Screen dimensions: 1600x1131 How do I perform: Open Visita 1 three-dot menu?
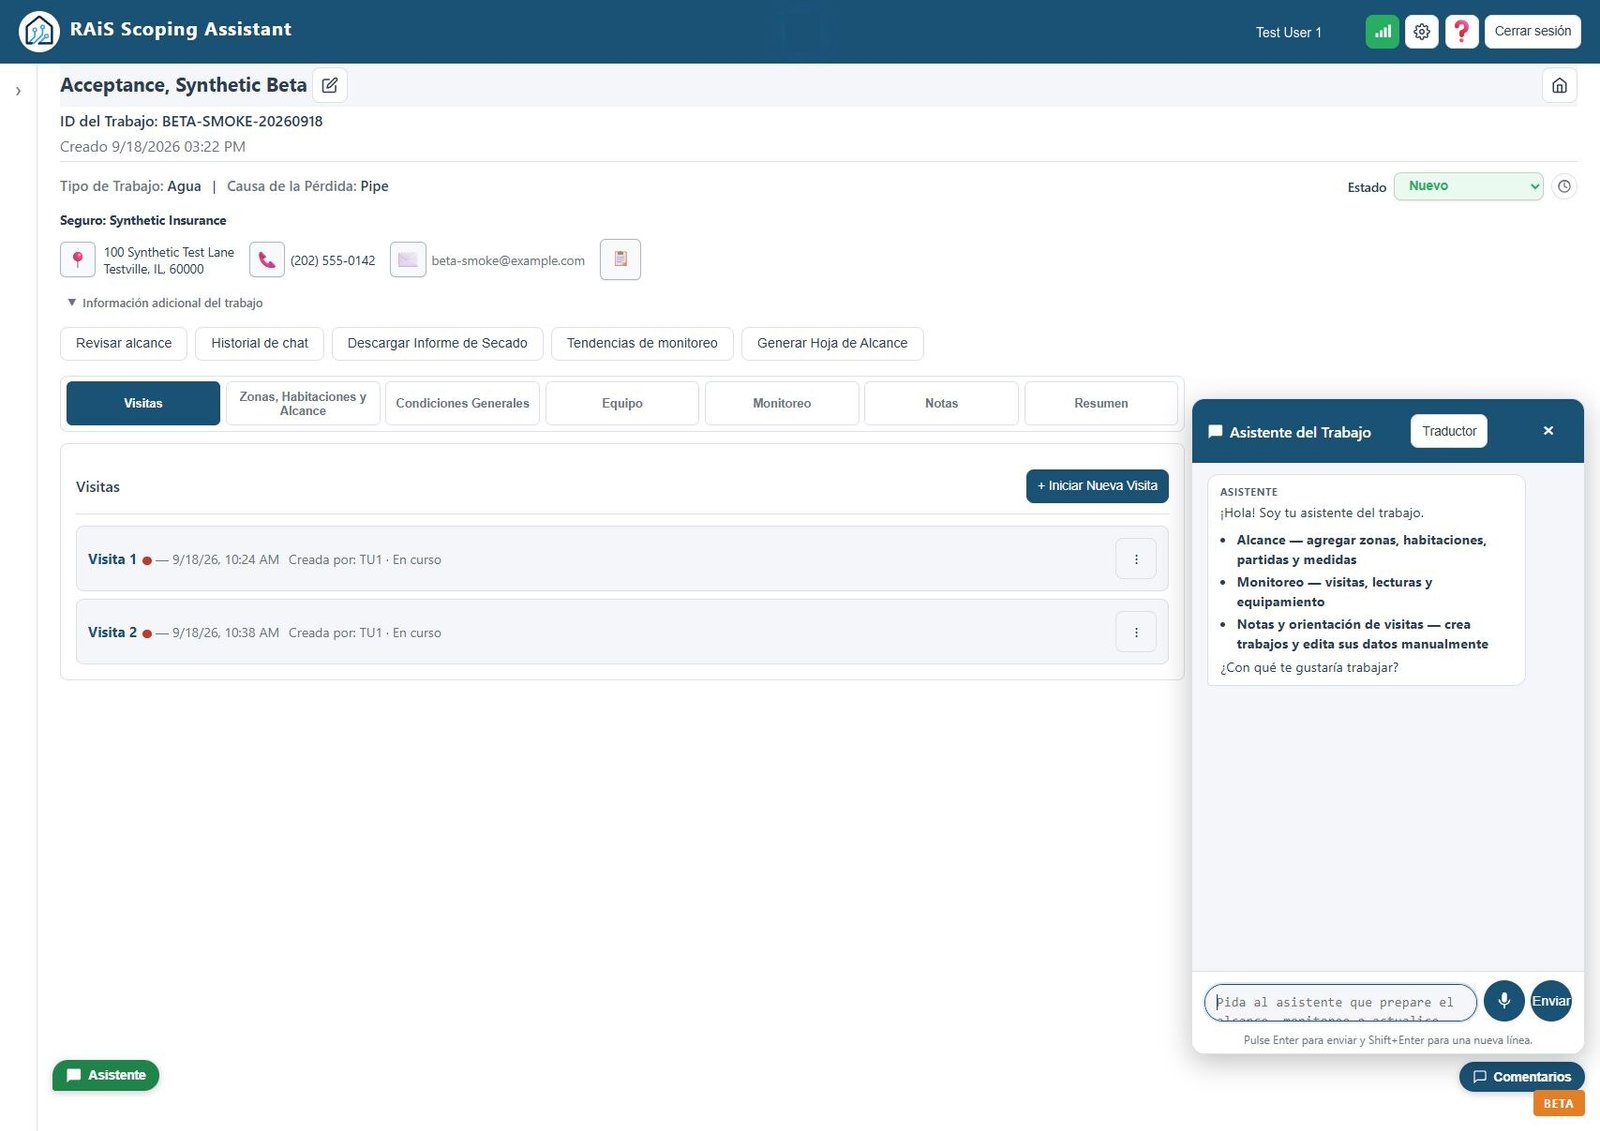click(1136, 559)
